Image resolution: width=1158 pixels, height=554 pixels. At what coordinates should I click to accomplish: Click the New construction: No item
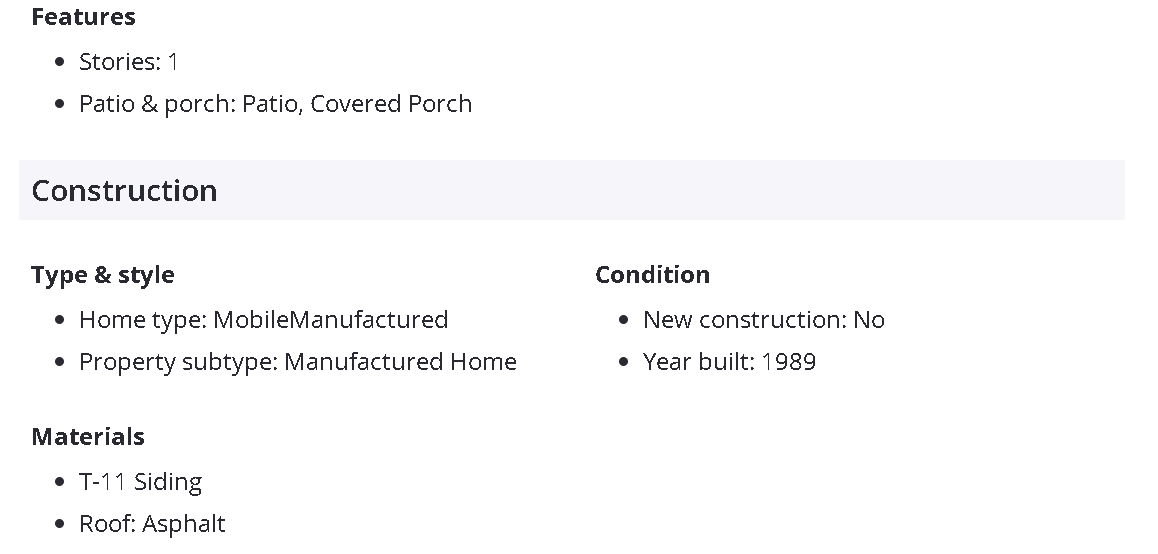pos(763,320)
